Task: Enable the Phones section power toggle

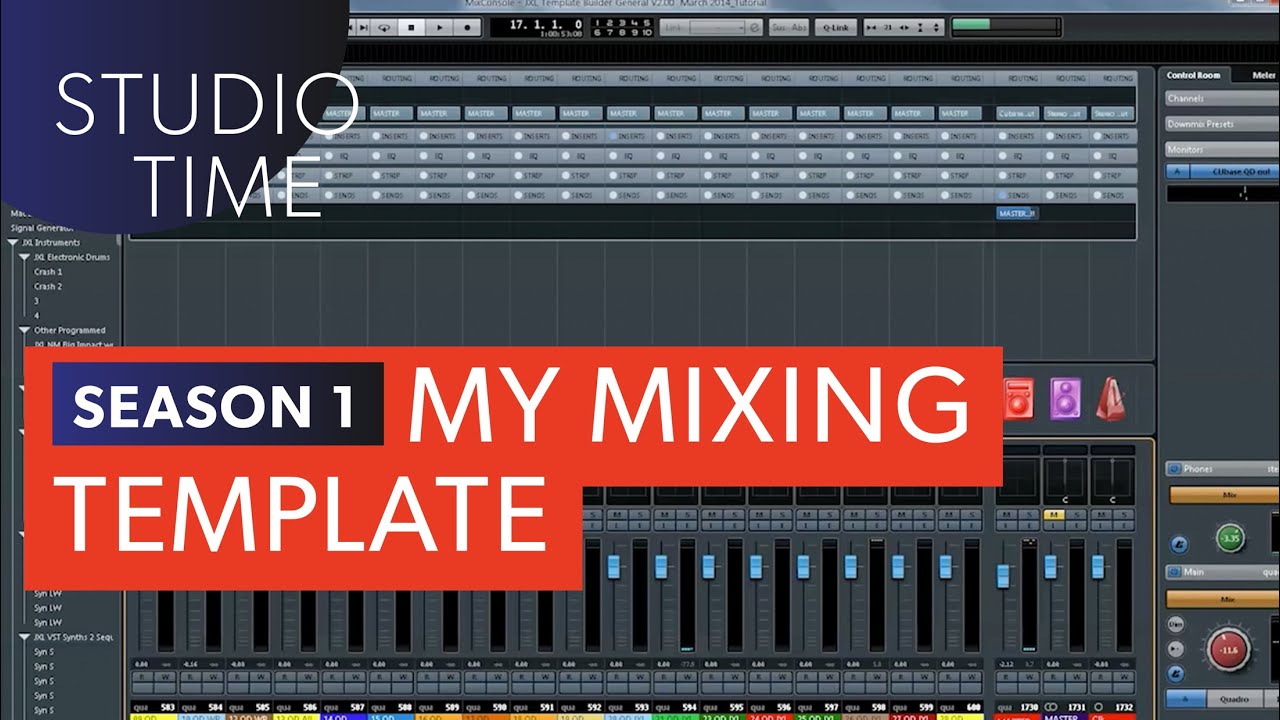Action: [1176, 468]
